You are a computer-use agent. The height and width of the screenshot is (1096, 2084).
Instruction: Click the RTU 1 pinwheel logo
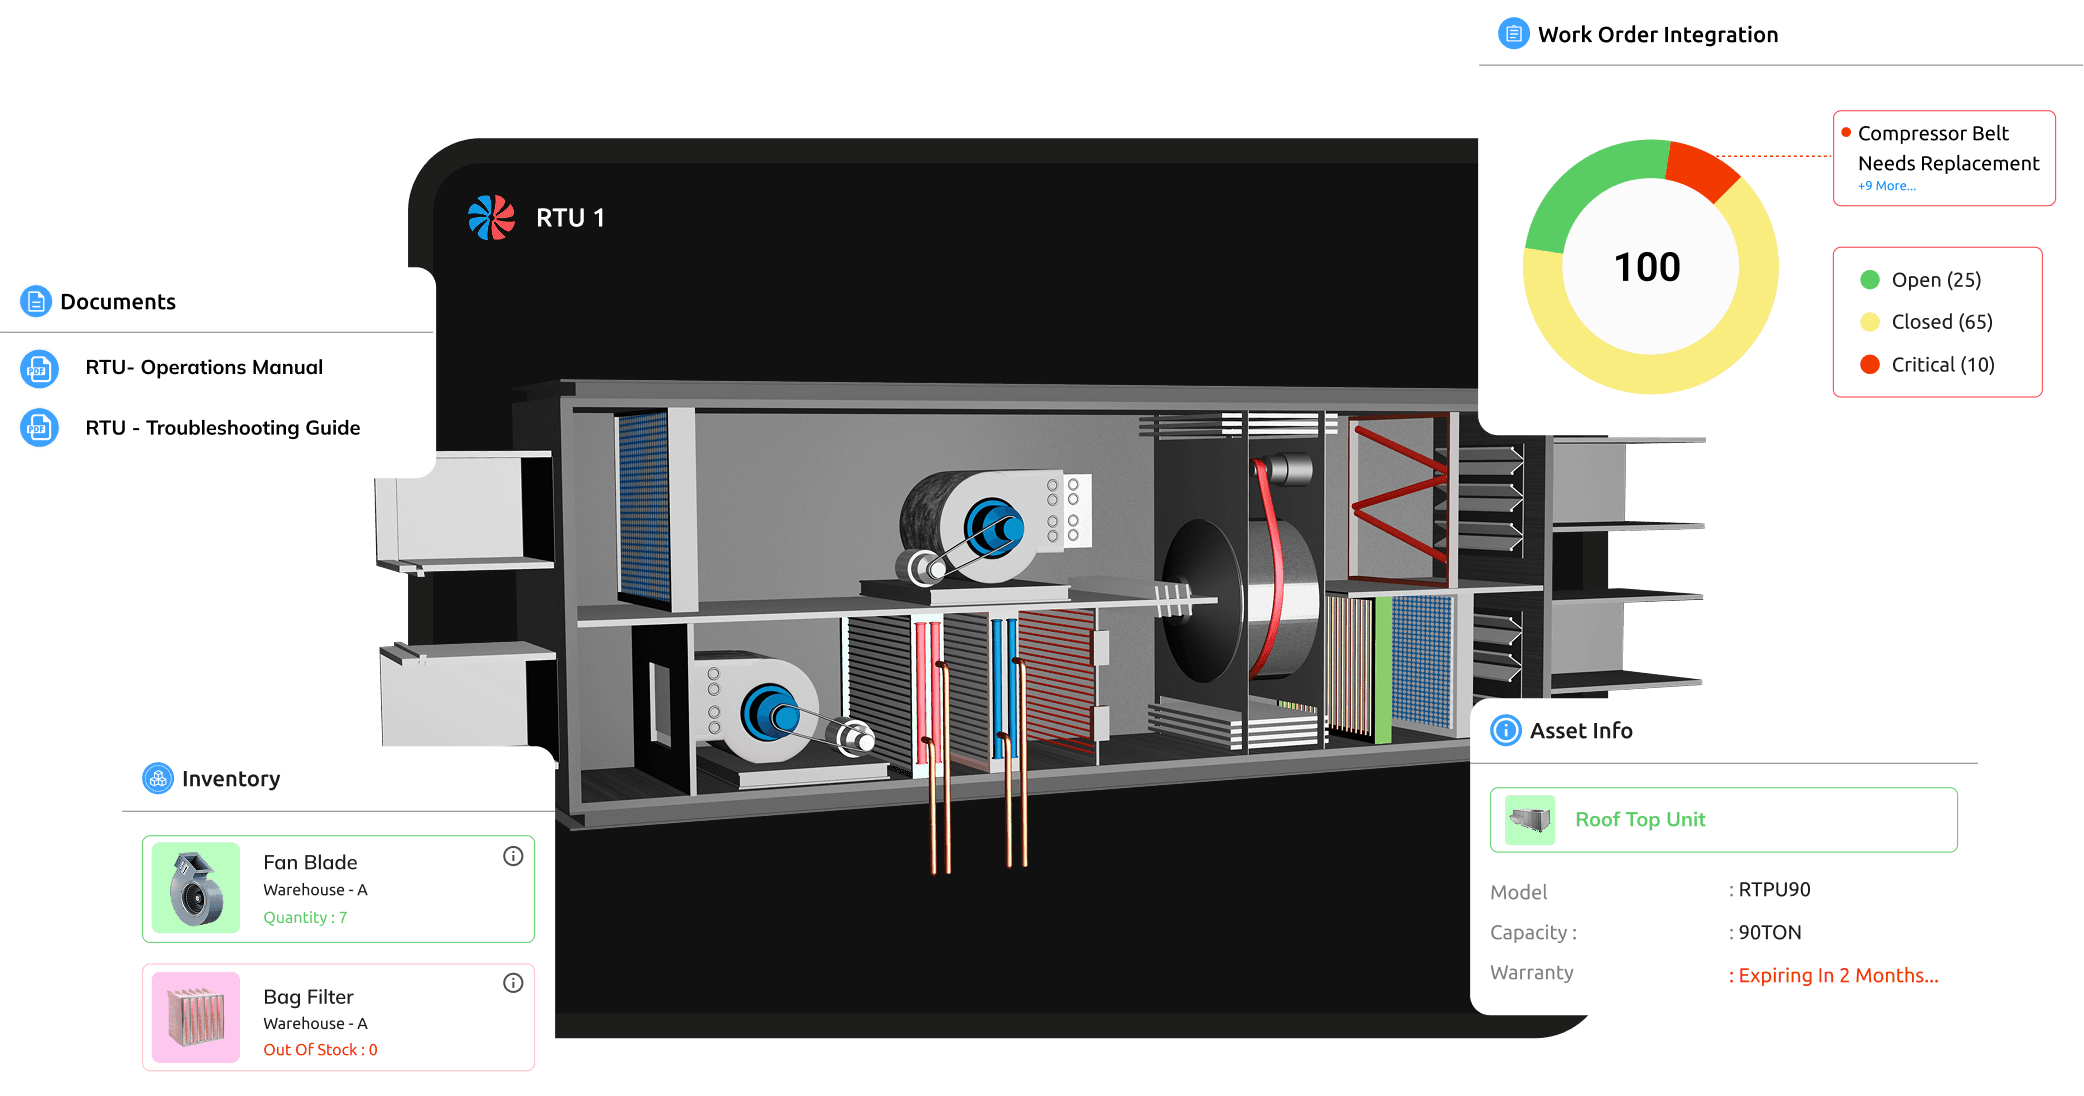click(491, 217)
